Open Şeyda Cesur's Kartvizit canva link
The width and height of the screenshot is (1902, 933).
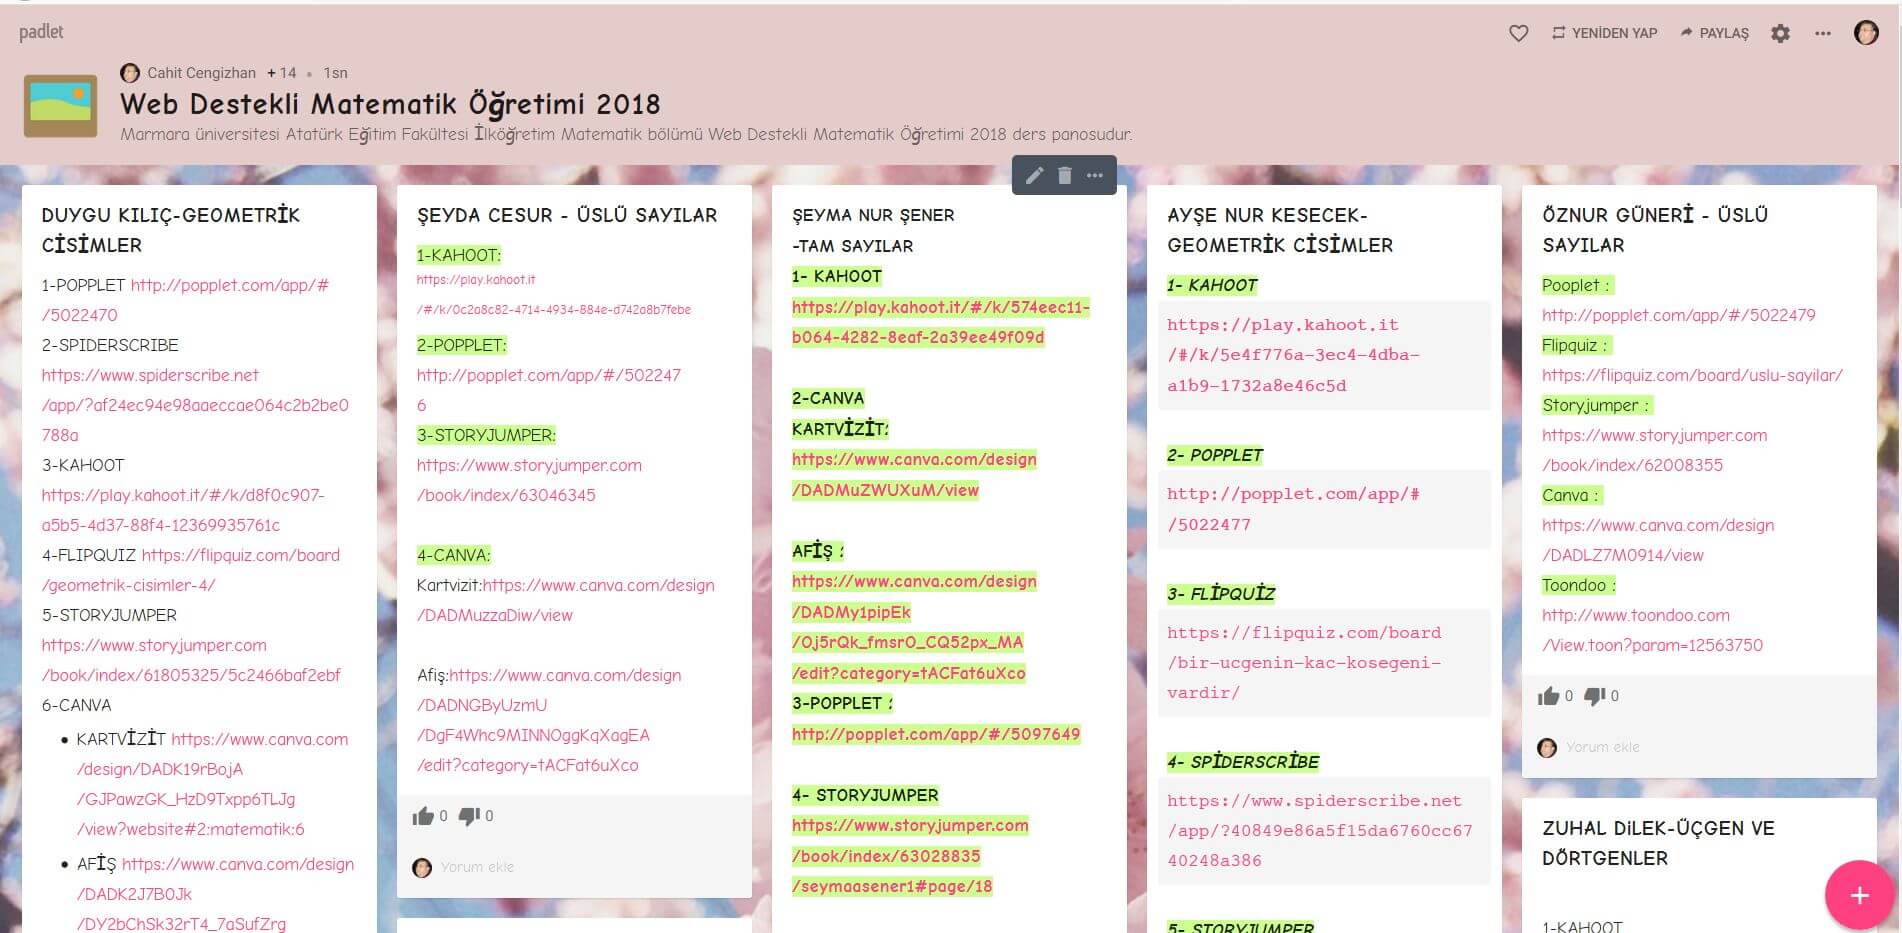(566, 600)
